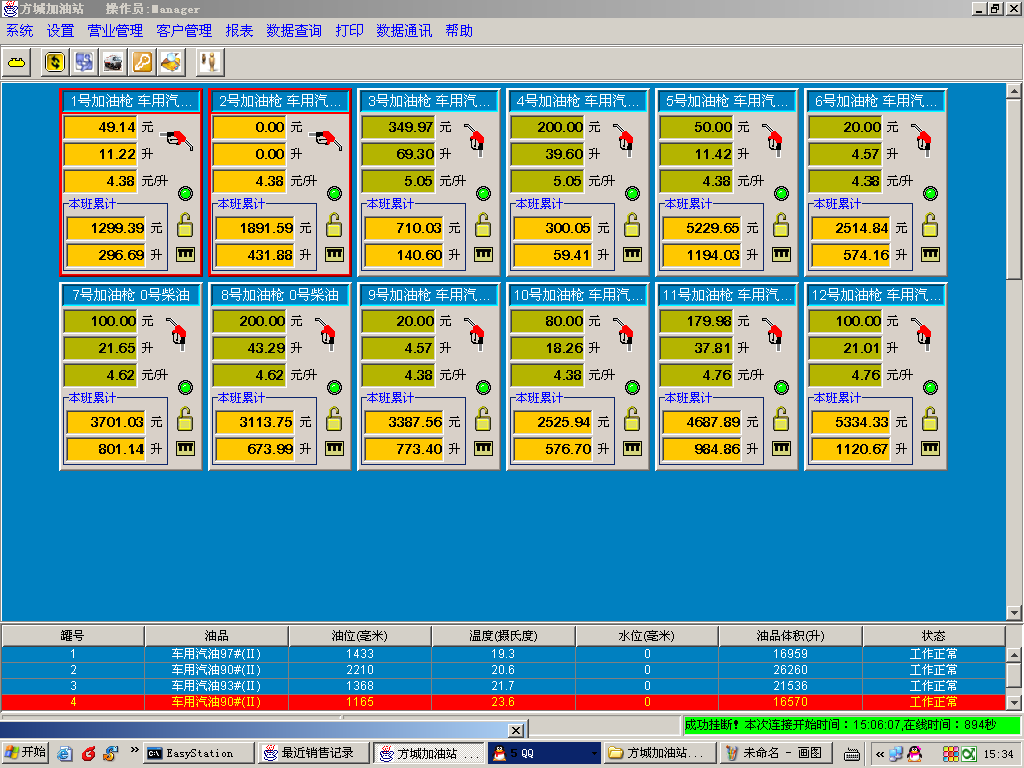Click the counter icon on pump 4

632,254
